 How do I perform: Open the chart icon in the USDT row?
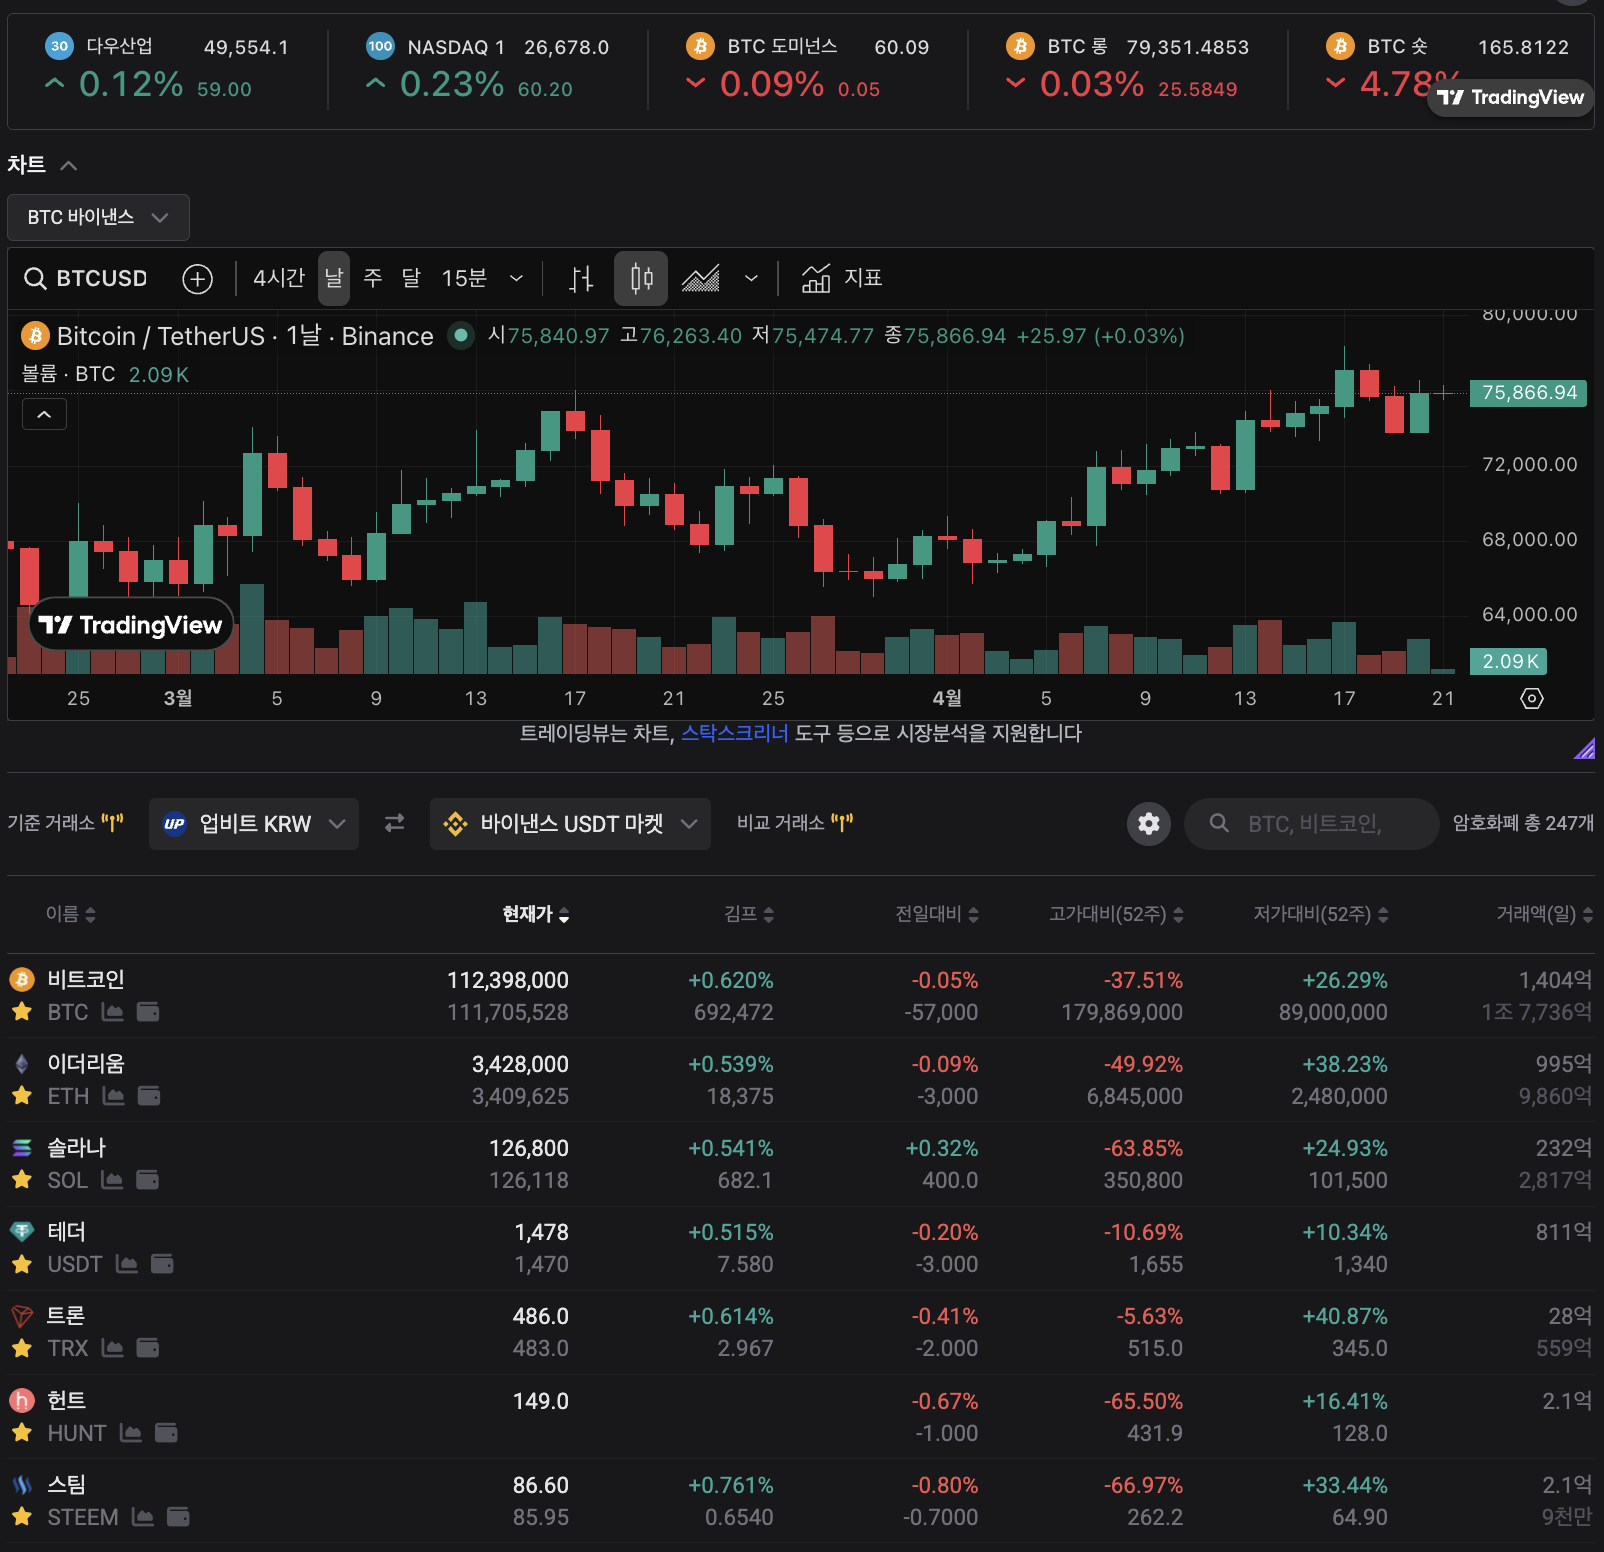tap(127, 1264)
